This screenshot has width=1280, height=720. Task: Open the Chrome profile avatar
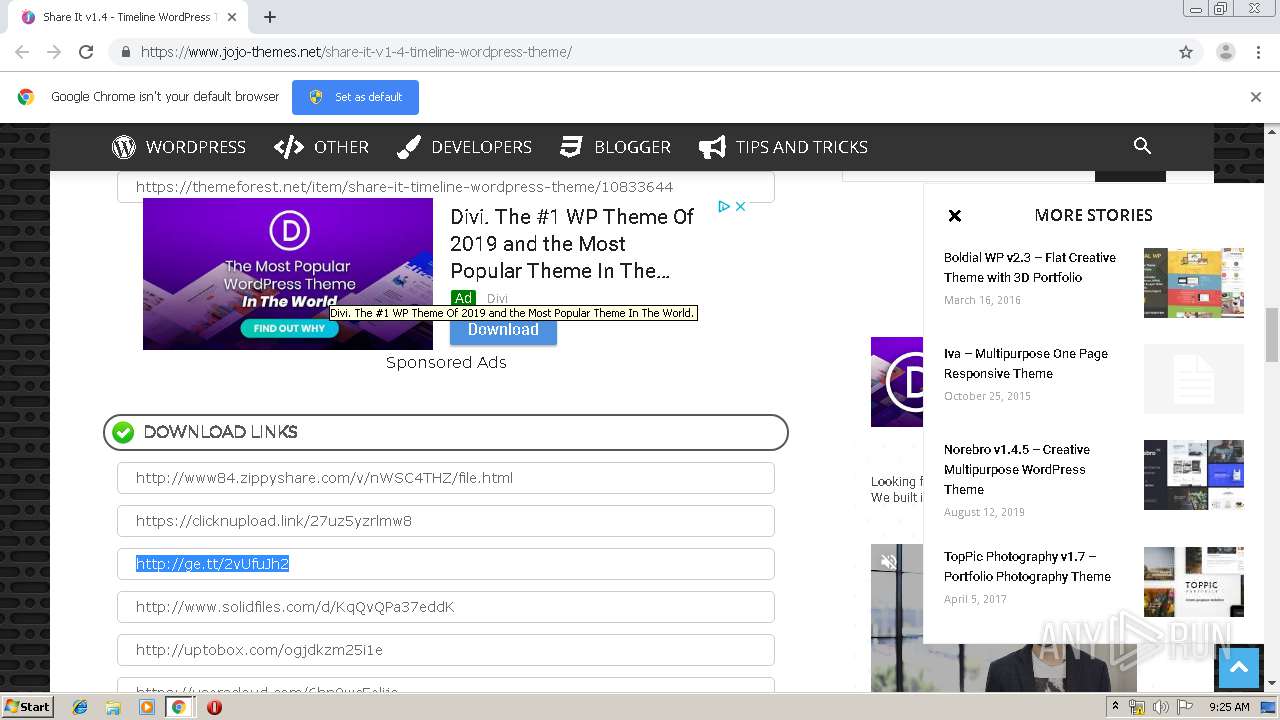1225,52
